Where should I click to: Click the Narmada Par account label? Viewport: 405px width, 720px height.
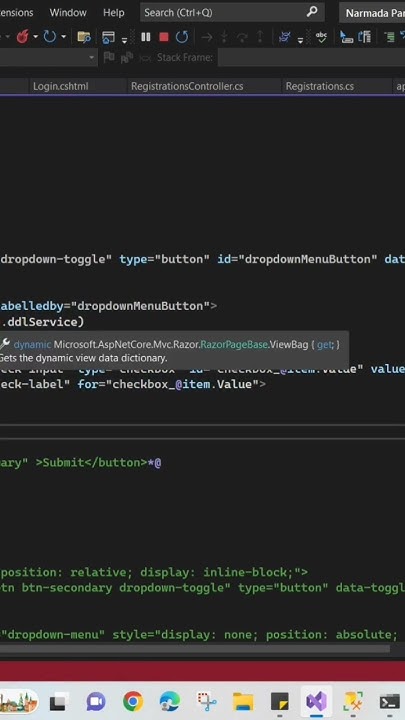pos(374,13)
